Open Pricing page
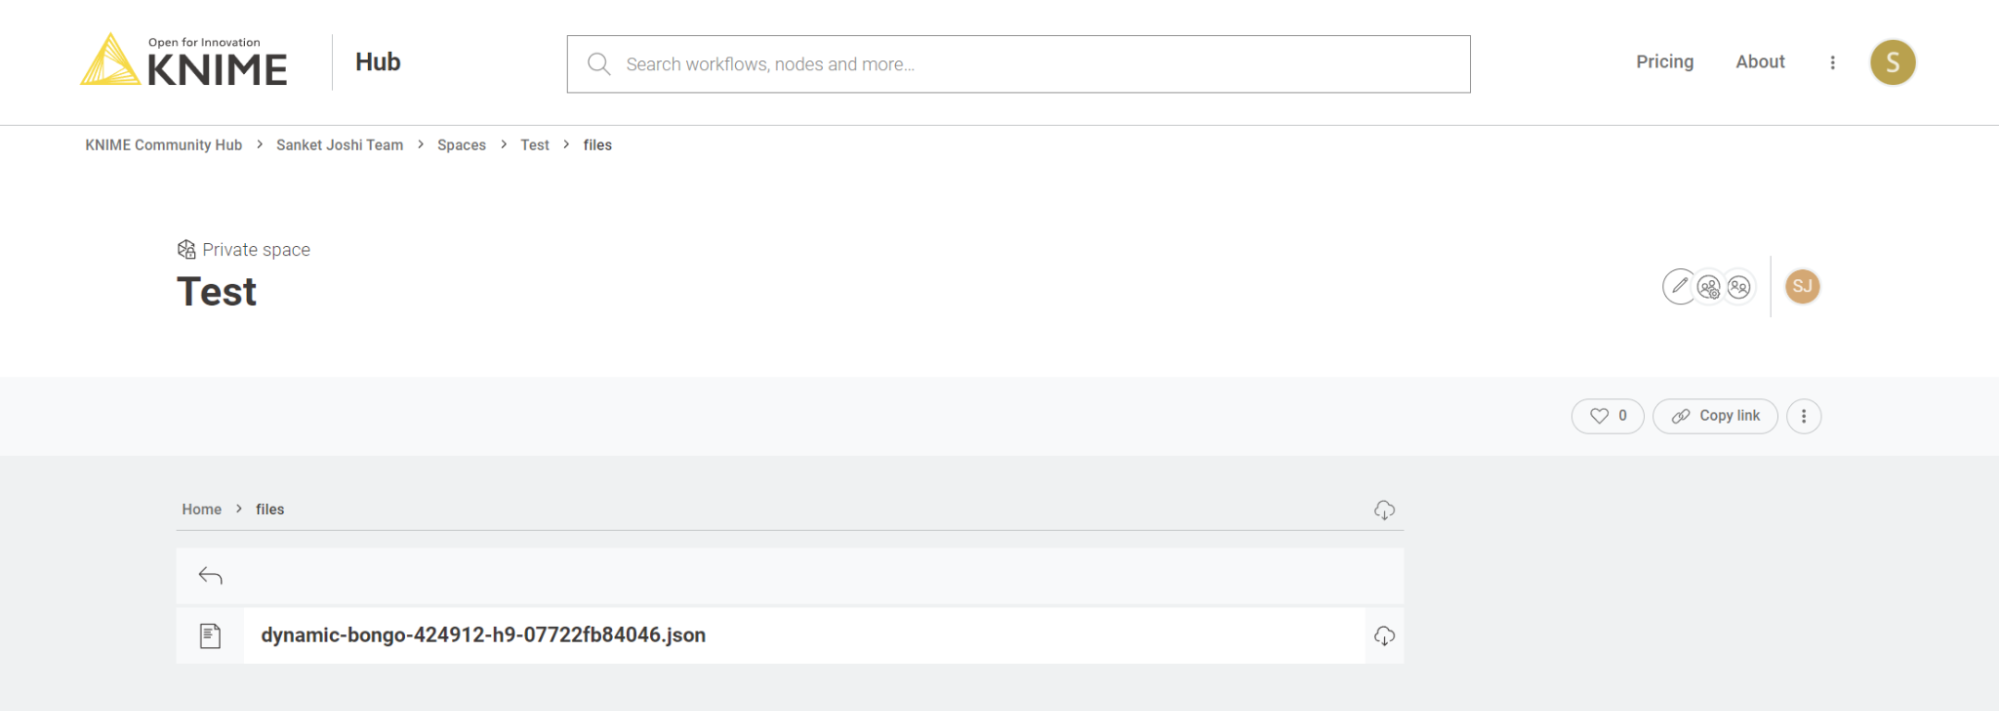The height and width of the screenshot is (711, 1999). coord(1664,62)
